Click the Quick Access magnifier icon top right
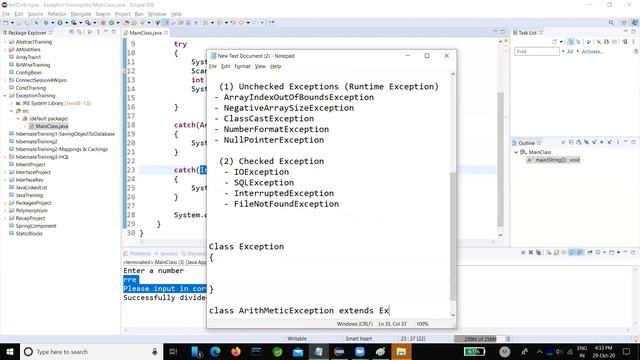640x360 pixels. tap(611, 22)
